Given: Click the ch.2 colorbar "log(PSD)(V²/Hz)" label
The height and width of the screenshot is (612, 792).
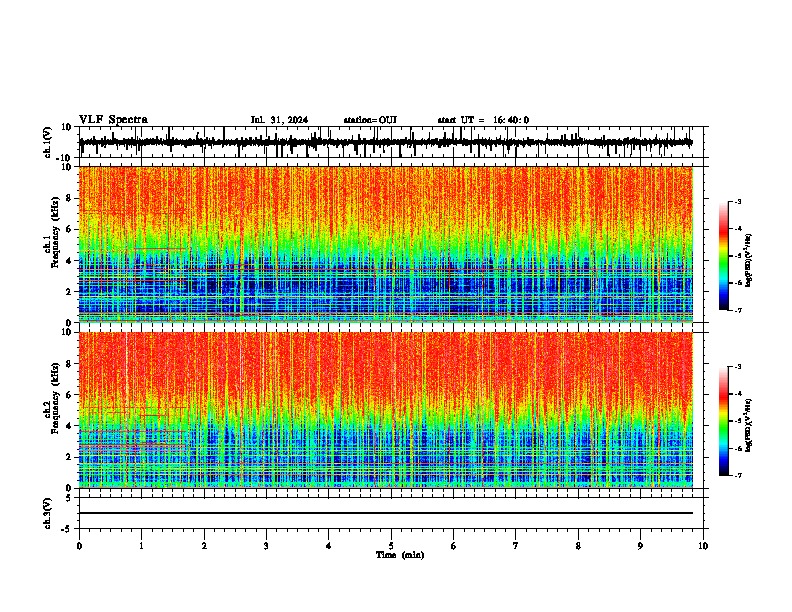Looking at the screenshot, I should tap(748, 426).
